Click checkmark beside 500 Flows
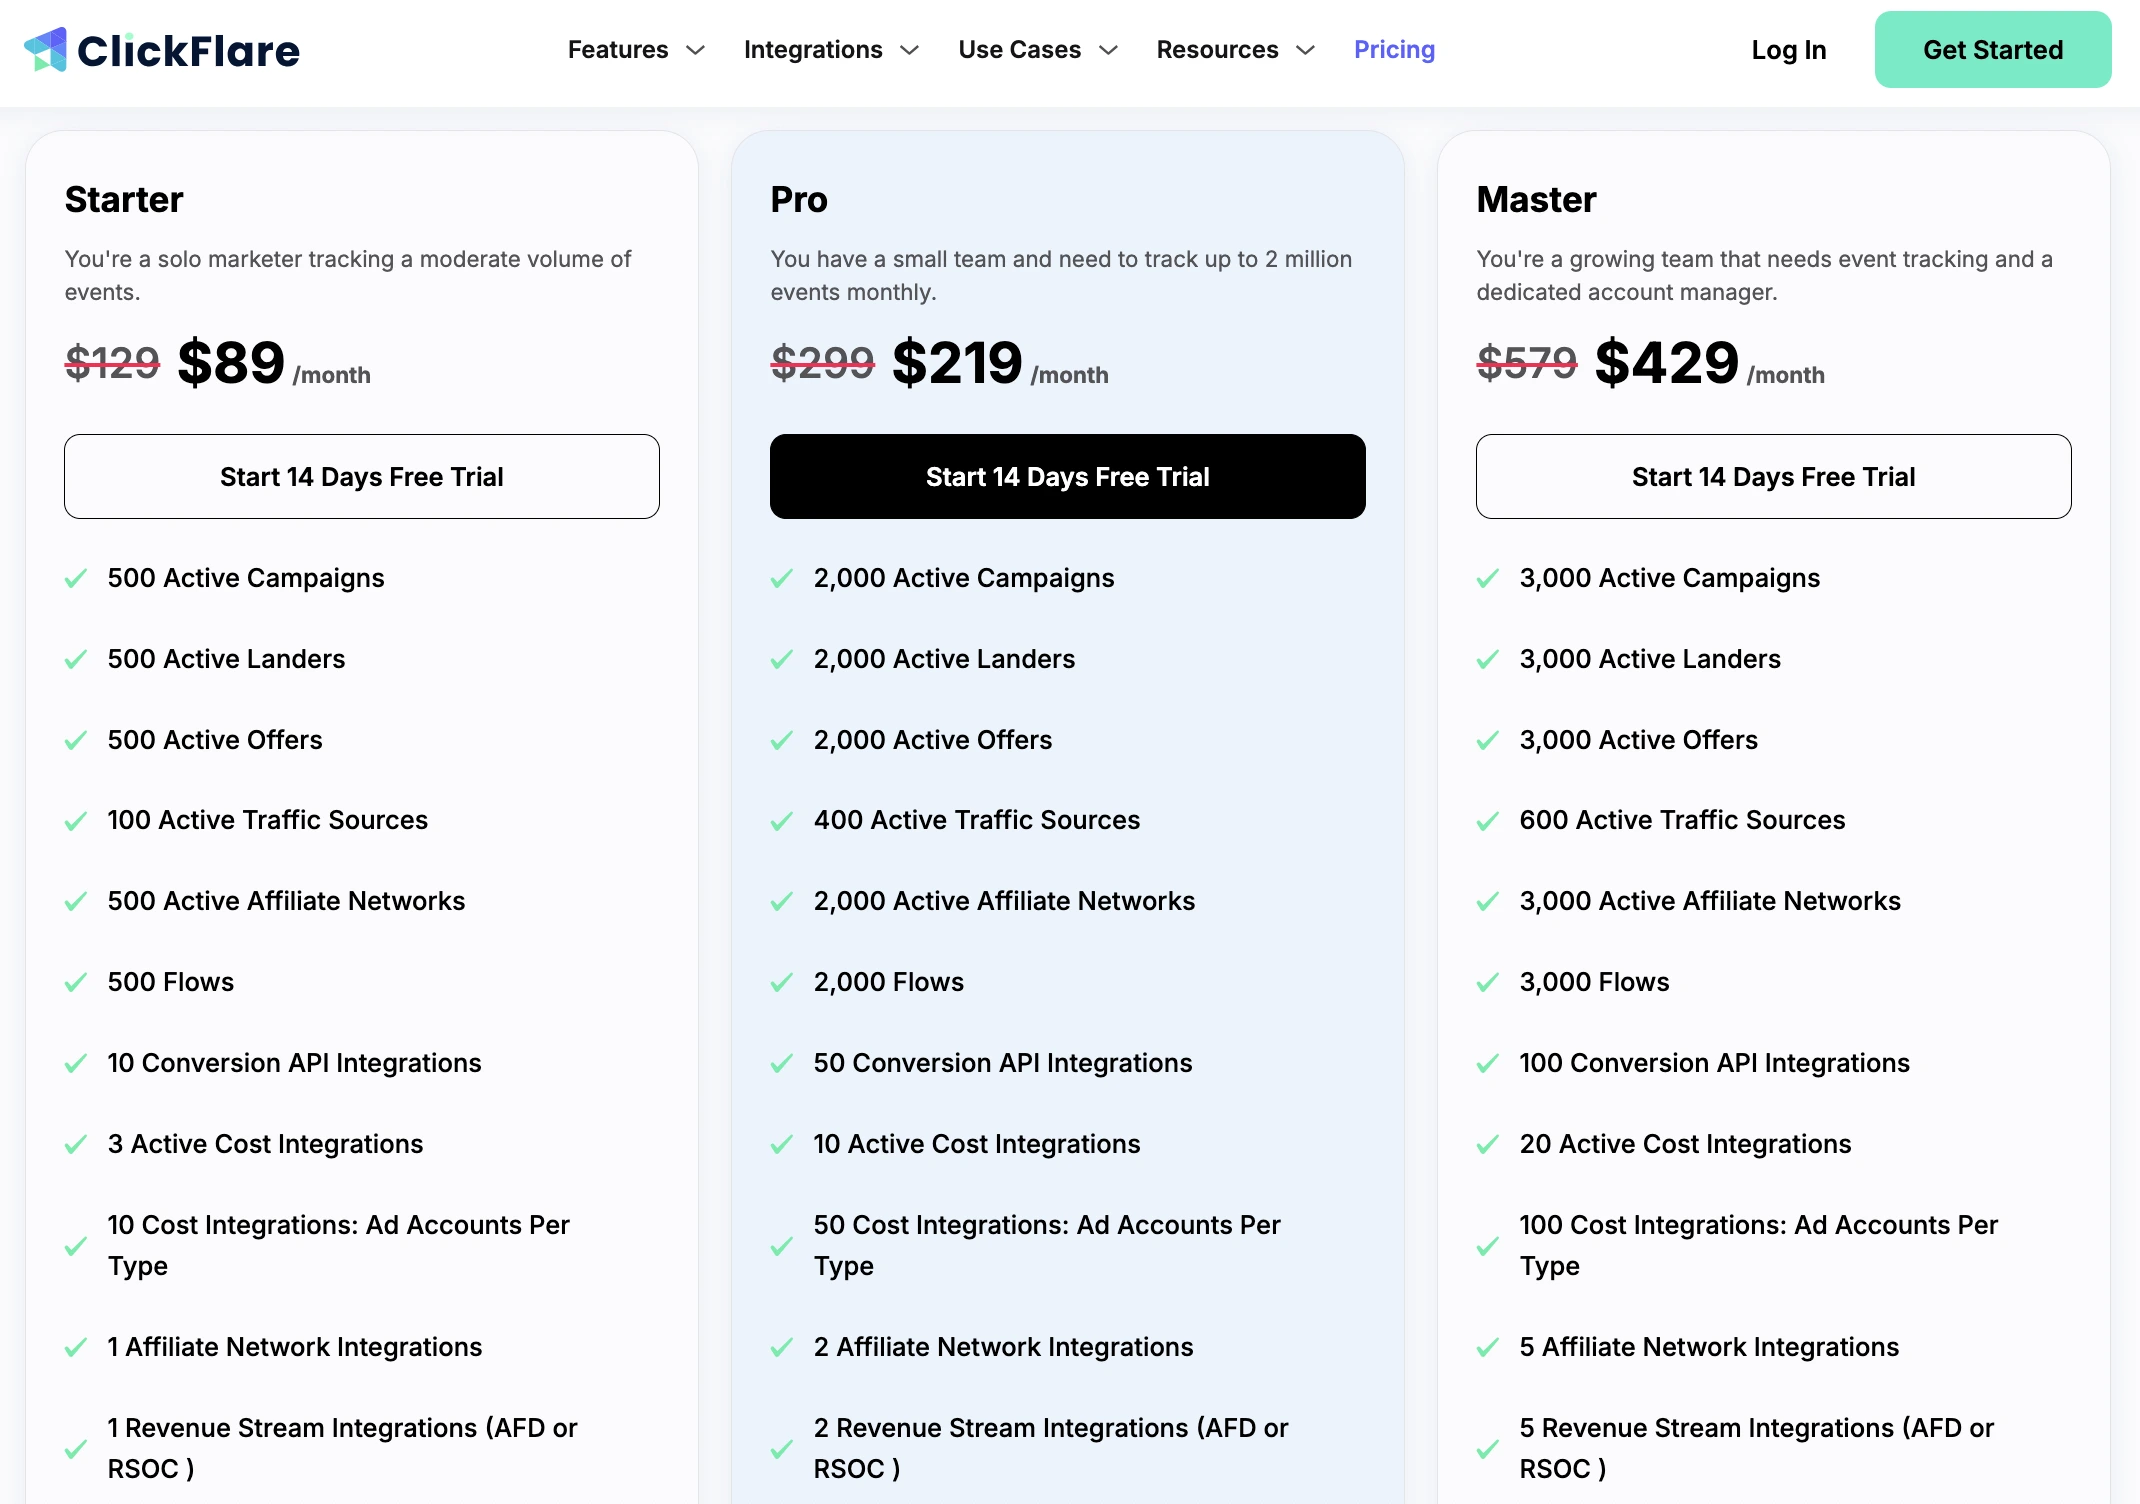Image resolution: width=2140 pixels, height=1504 pixels. coord(76,983)
